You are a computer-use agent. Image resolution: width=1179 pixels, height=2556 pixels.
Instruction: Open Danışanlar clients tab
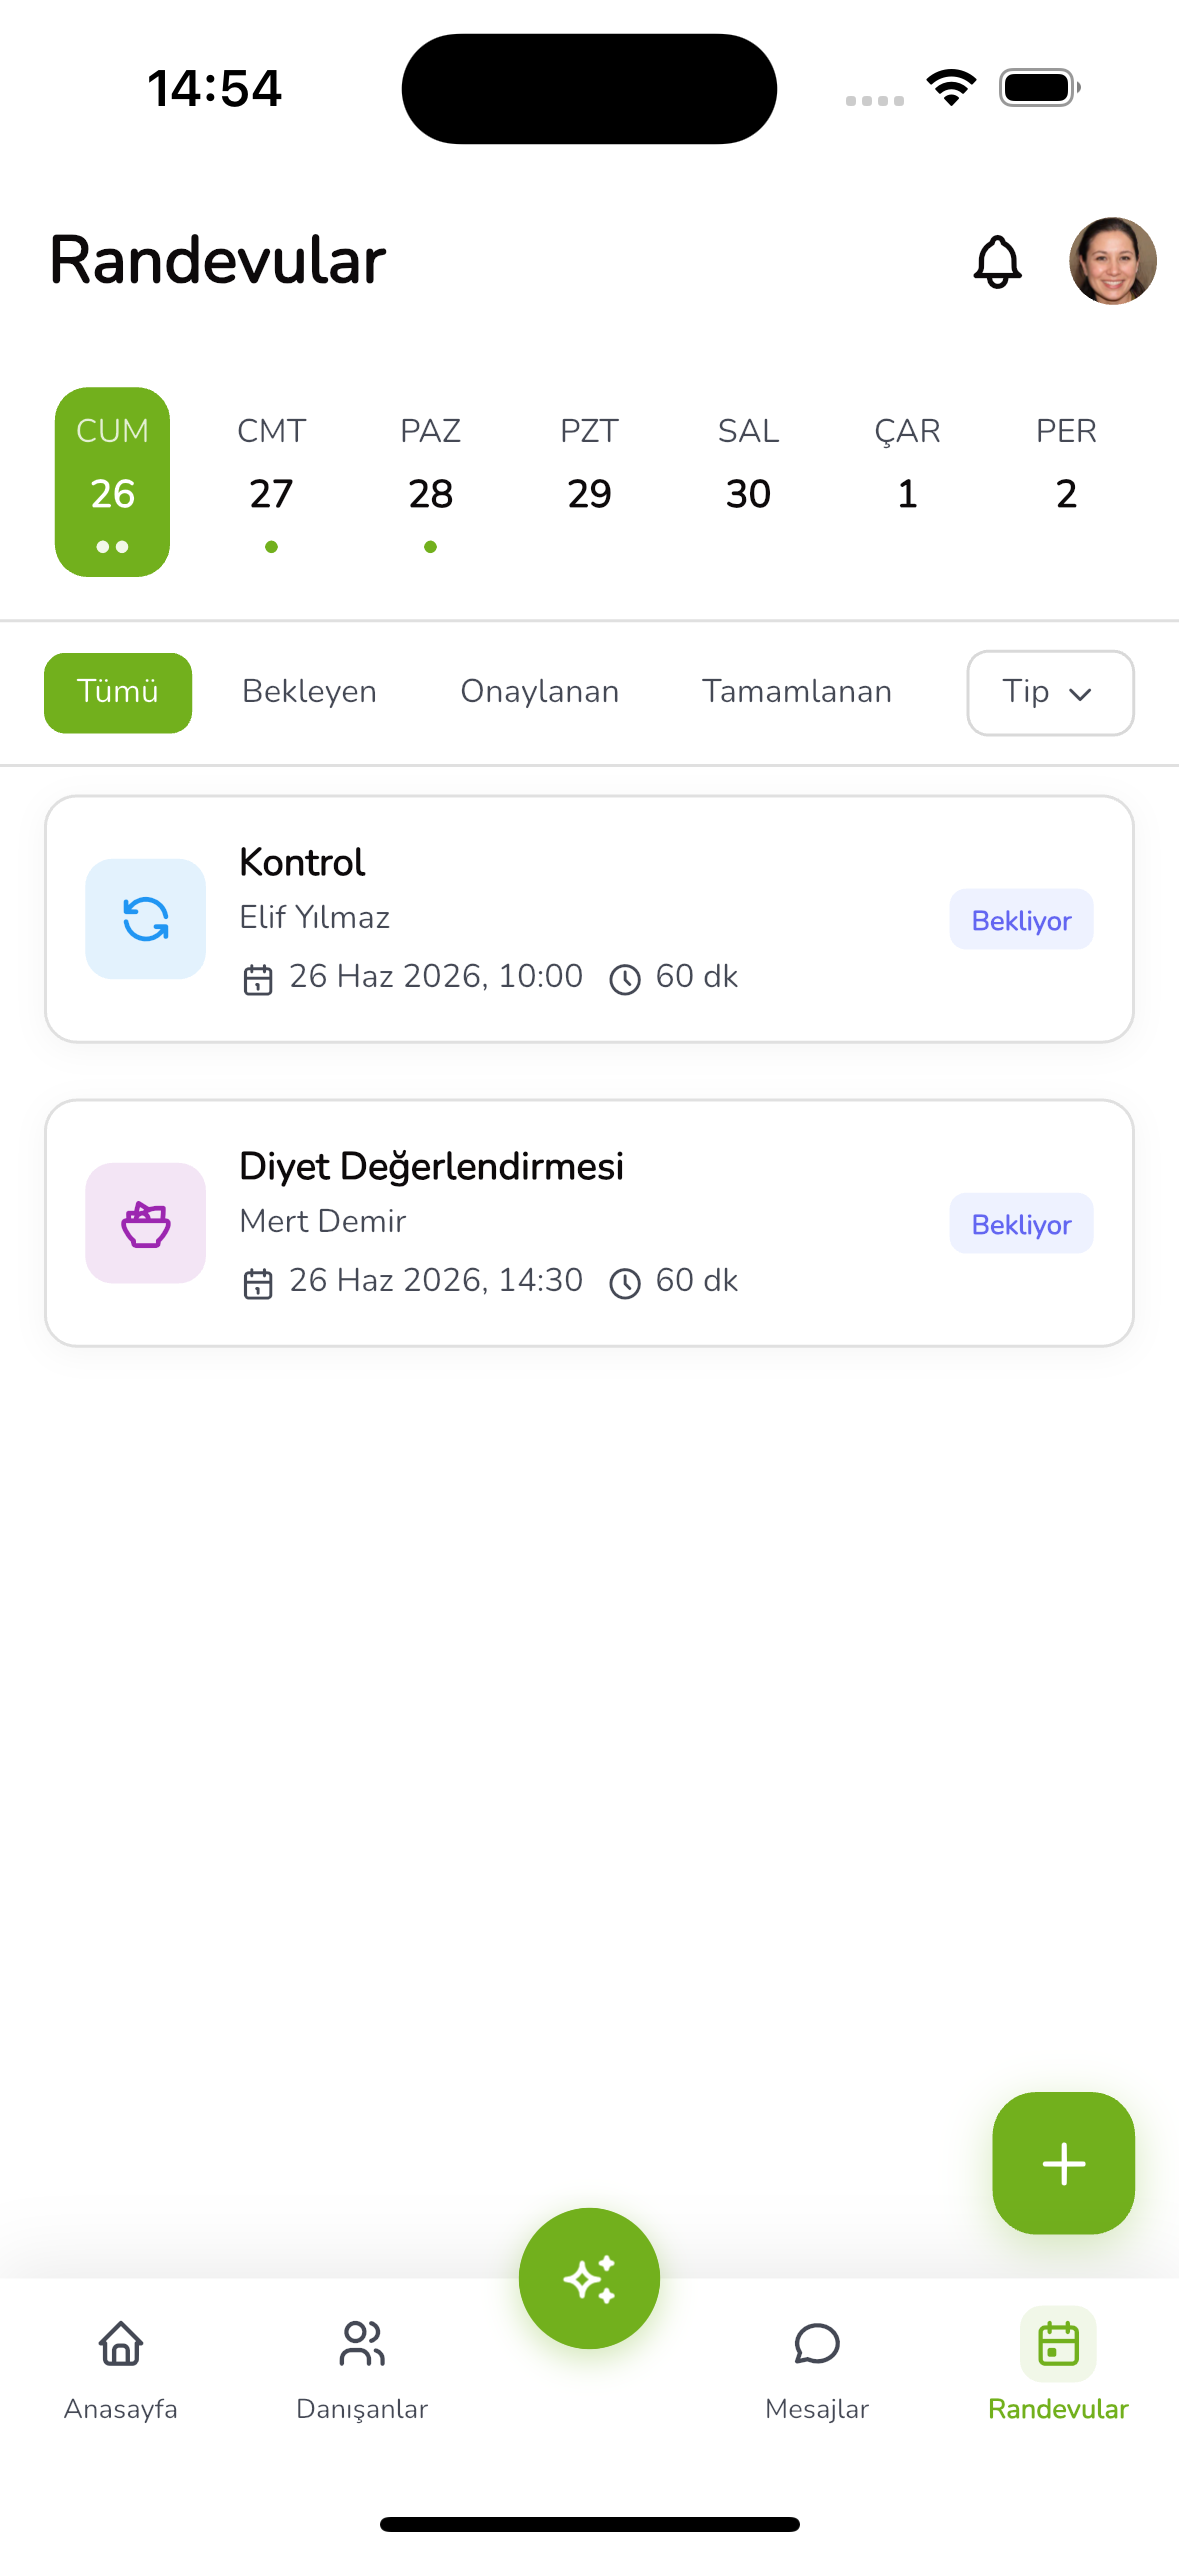(362, 2371)
